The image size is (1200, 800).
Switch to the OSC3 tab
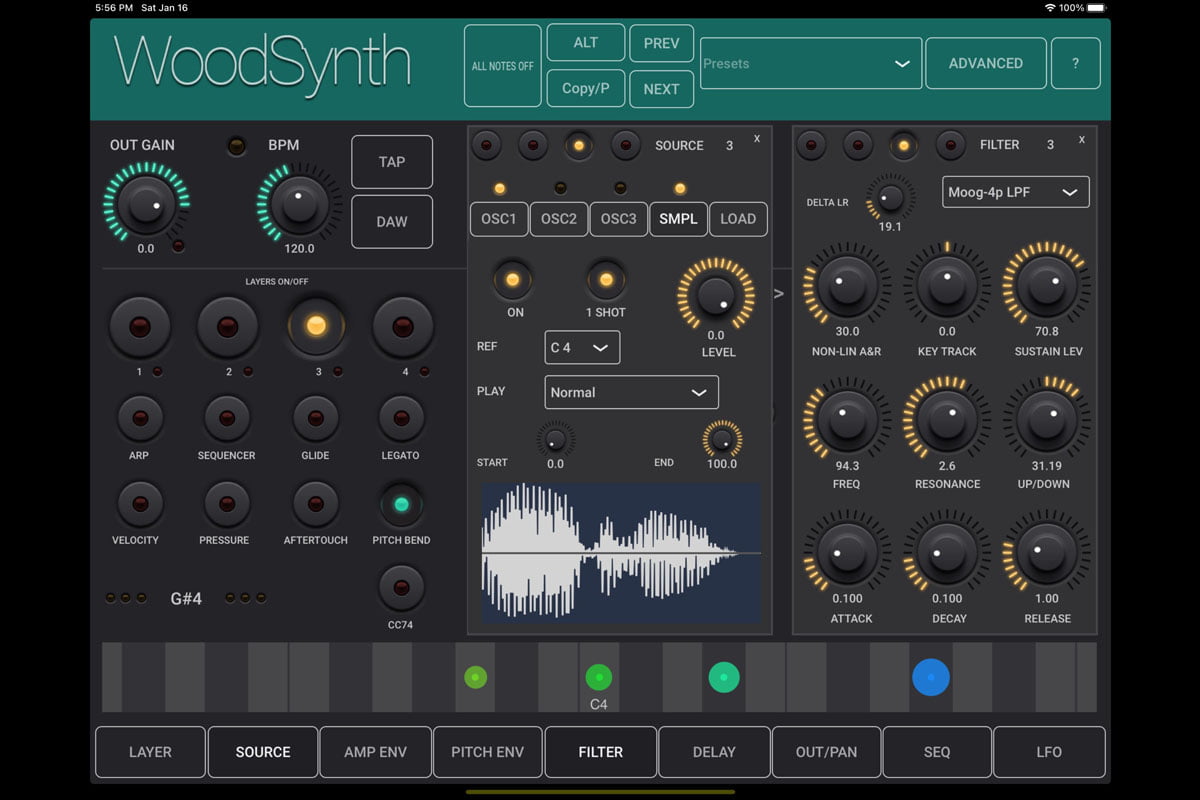(x=619, y=219)
